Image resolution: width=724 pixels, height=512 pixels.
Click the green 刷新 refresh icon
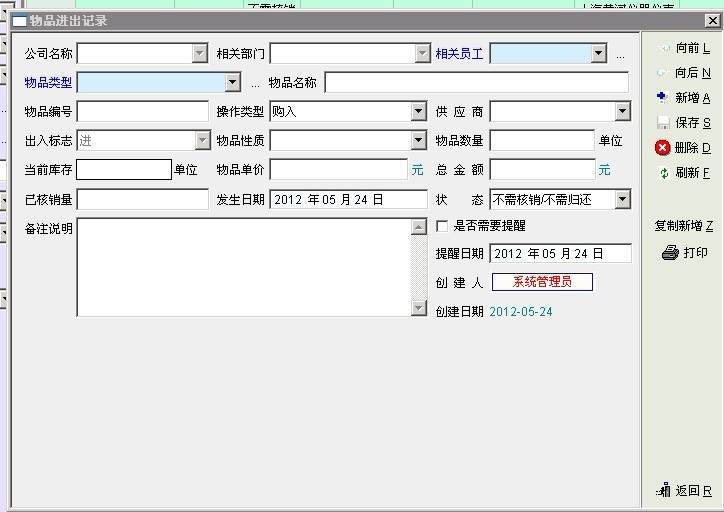click(x=662, y=173)
